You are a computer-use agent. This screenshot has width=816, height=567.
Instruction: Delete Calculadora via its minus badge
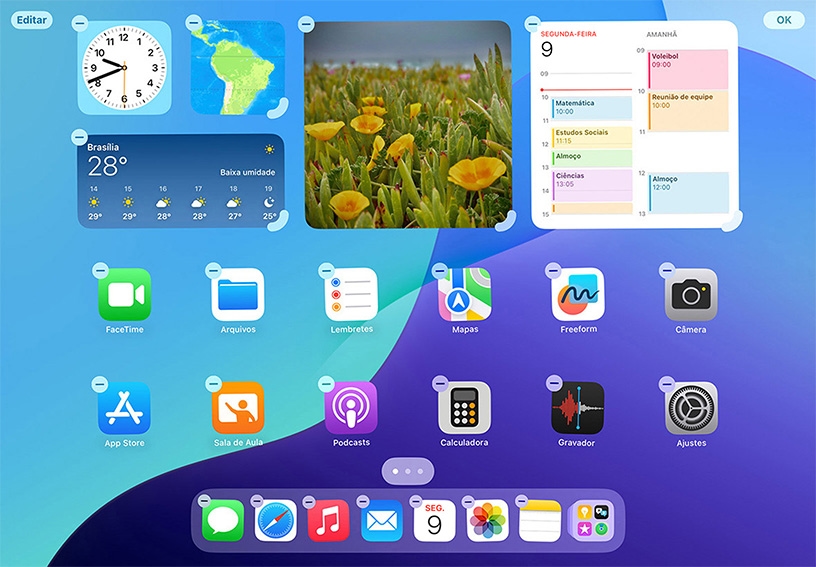[x=440, y=384]
